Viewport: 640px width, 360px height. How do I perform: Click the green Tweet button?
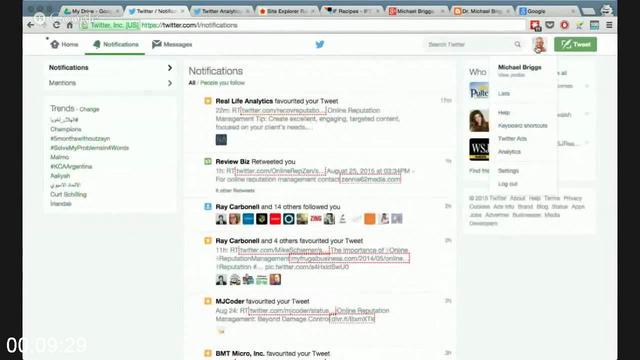575,44
